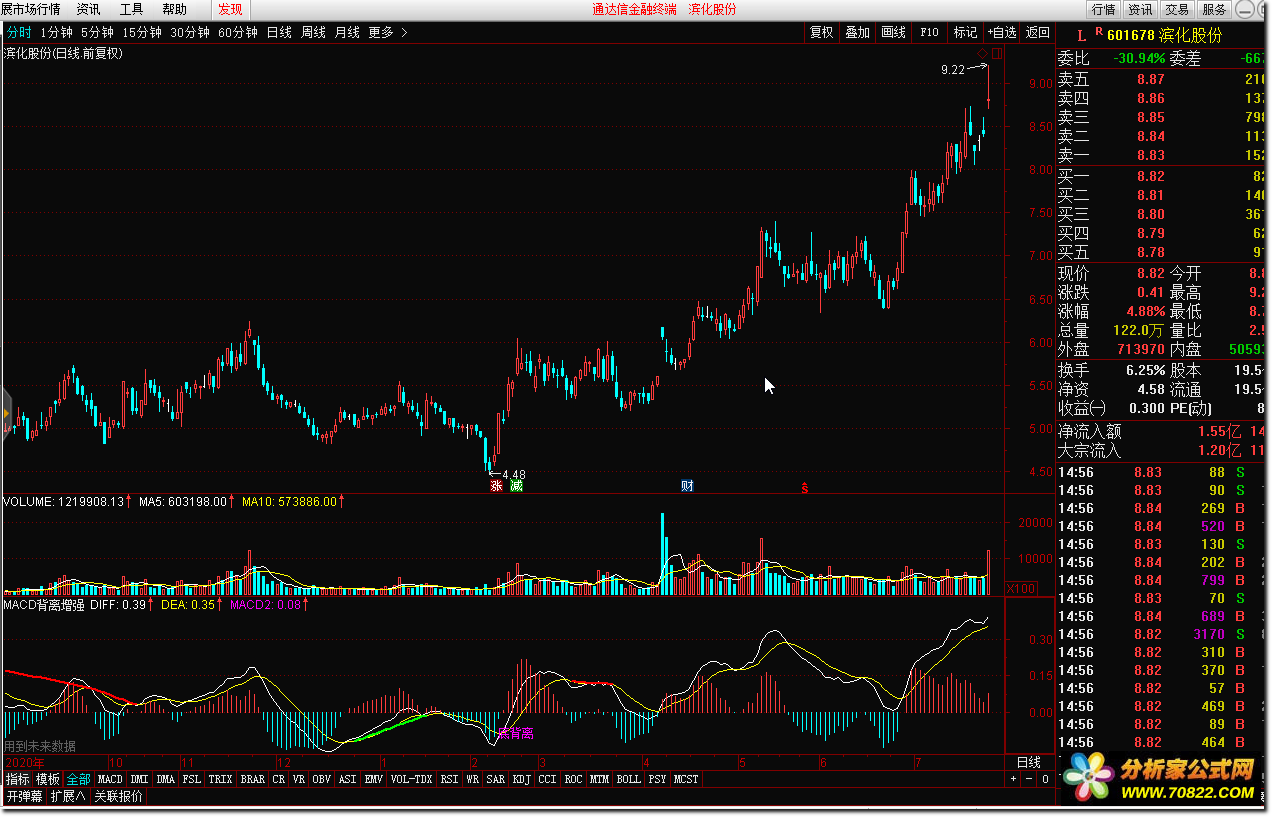The height and width of the screenshot is (817, 1273).
Task: Select the 60分钟 period
Action: [x=237, y=32]
